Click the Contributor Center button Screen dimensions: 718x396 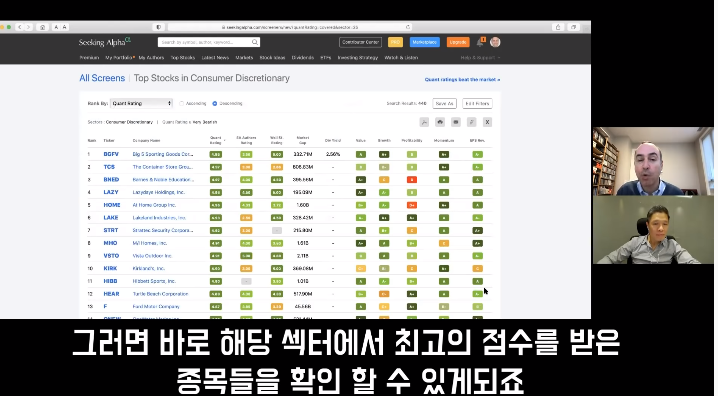point(360,42)
